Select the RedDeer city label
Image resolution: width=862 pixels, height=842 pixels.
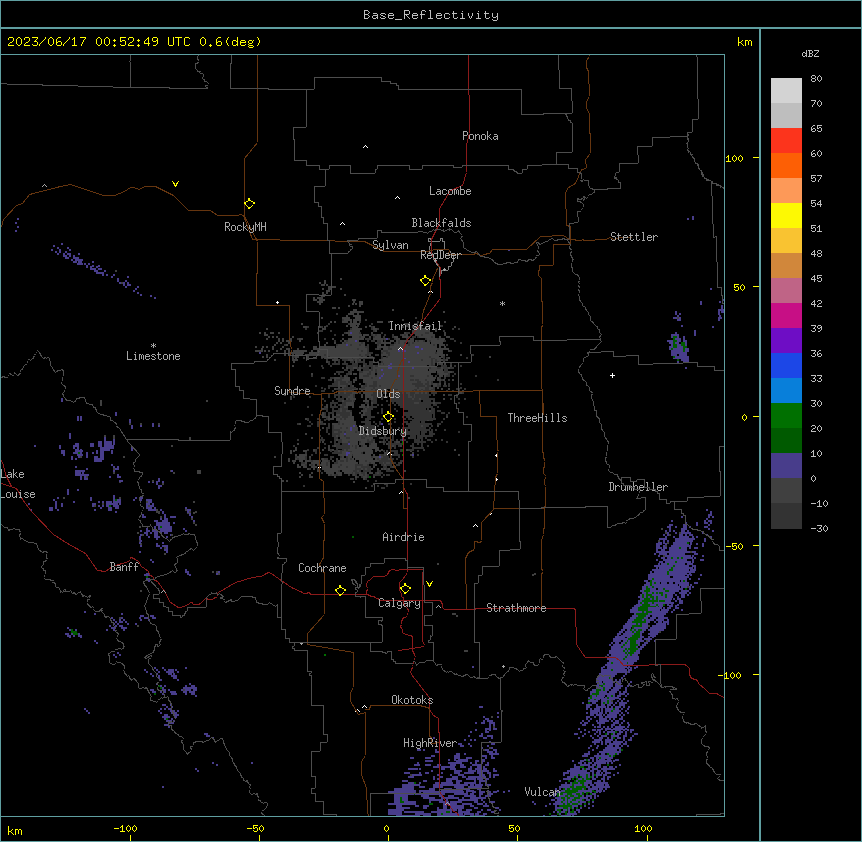pos(440,255)
